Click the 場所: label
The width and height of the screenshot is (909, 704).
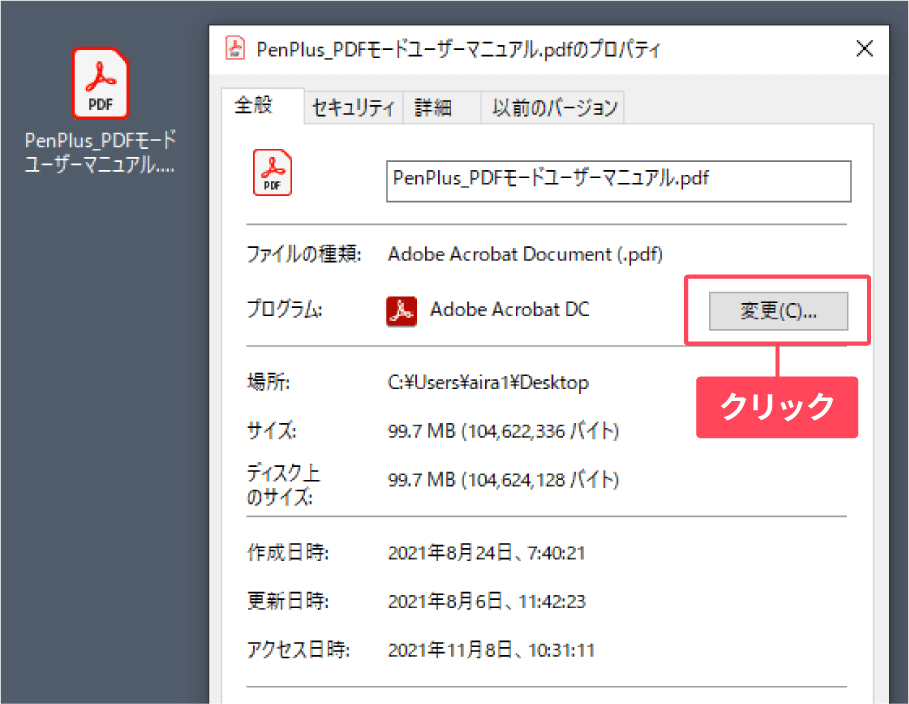268,383
